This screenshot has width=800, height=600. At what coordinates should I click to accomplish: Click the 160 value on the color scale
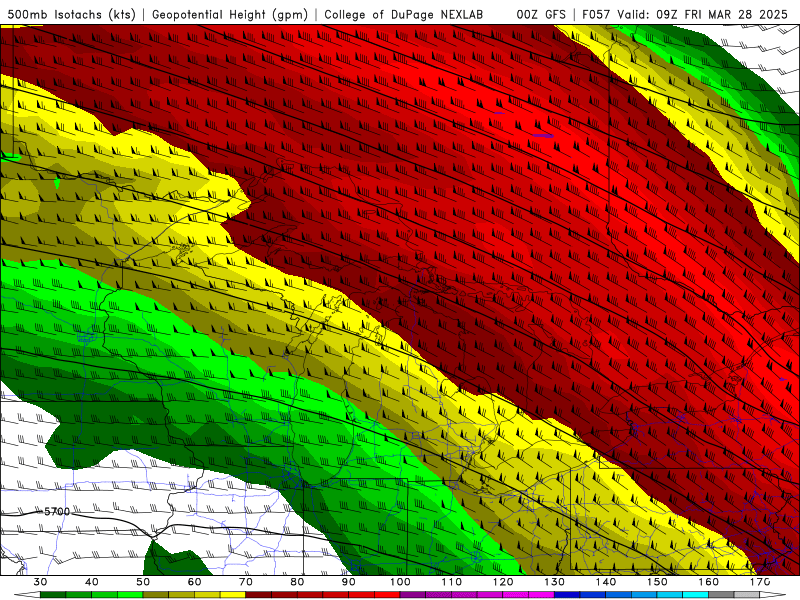coord(708,582)
